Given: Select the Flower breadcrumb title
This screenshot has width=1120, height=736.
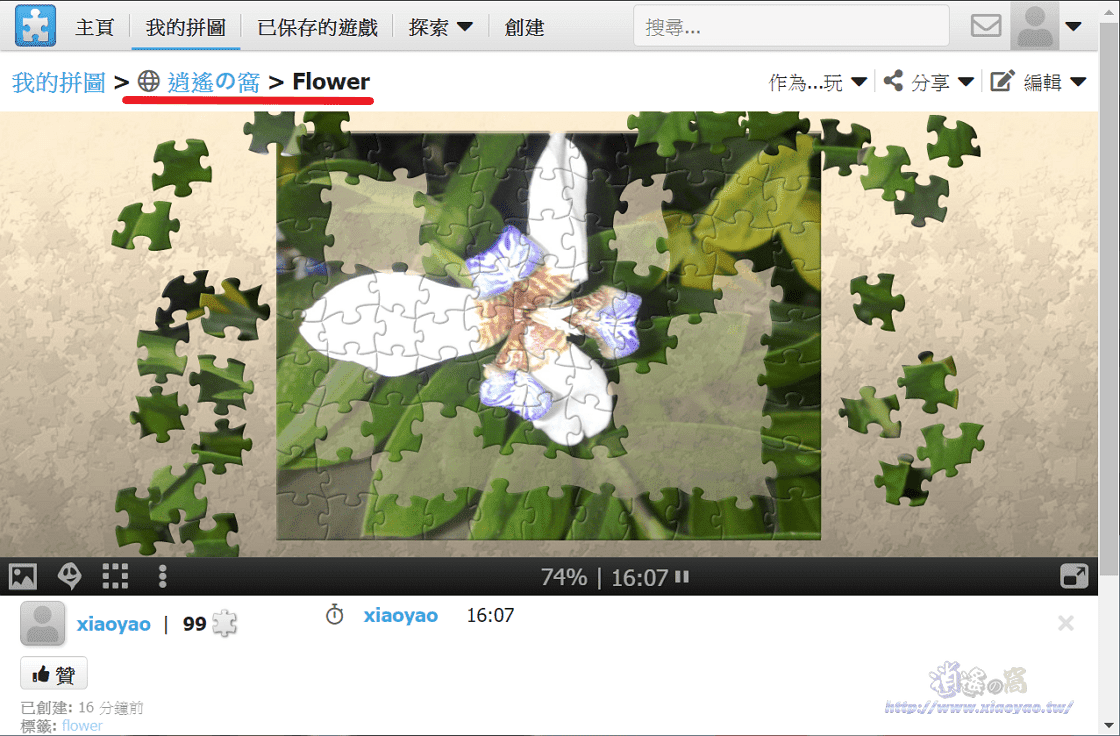Looking at the screenshot, I should click(x=331, y=81).
